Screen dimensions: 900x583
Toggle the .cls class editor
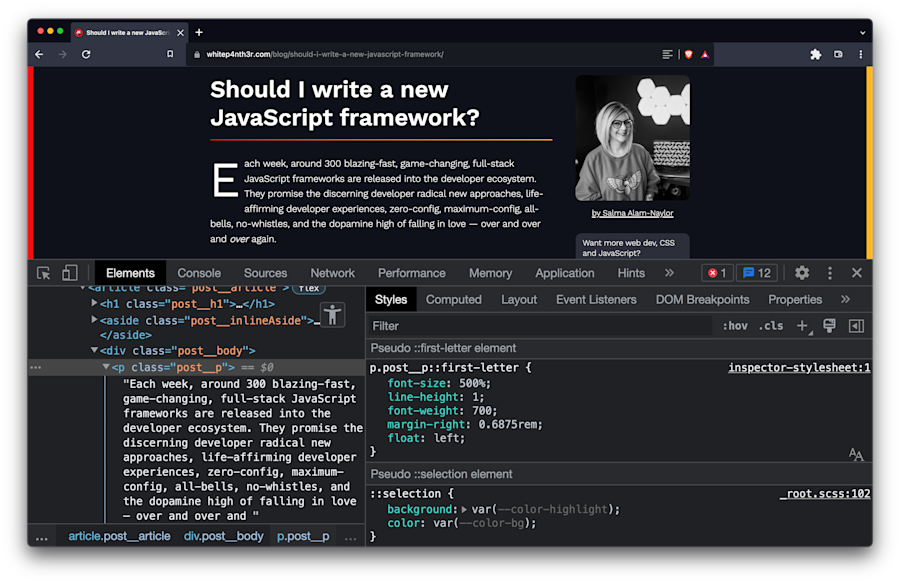770,325
